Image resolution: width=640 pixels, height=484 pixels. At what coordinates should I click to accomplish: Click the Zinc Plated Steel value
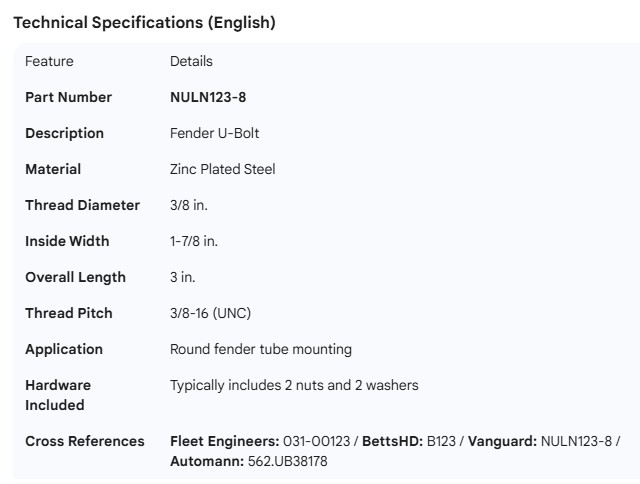(x=222, y=169)
